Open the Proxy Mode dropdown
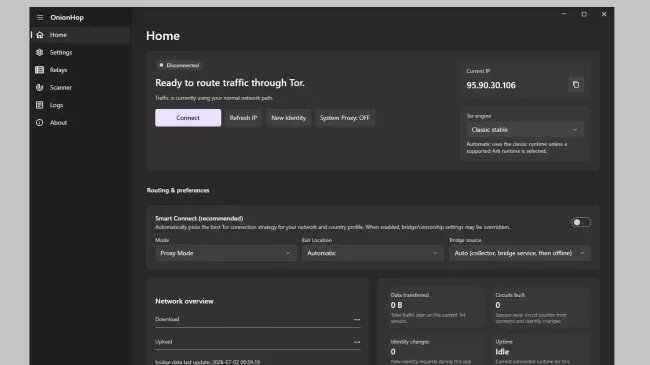 point(226,253)
